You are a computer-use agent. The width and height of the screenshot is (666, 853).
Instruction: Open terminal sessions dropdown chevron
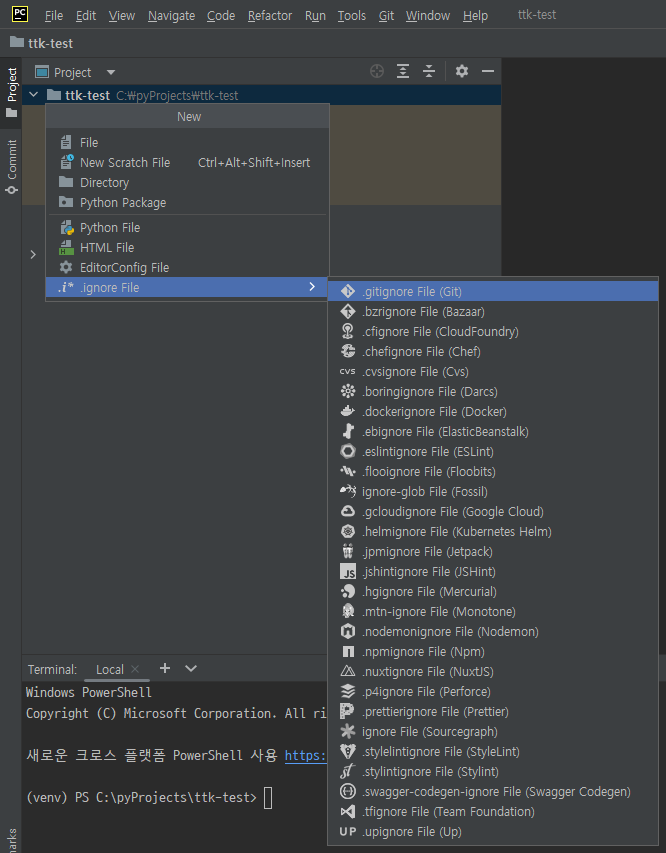point(191,668)
